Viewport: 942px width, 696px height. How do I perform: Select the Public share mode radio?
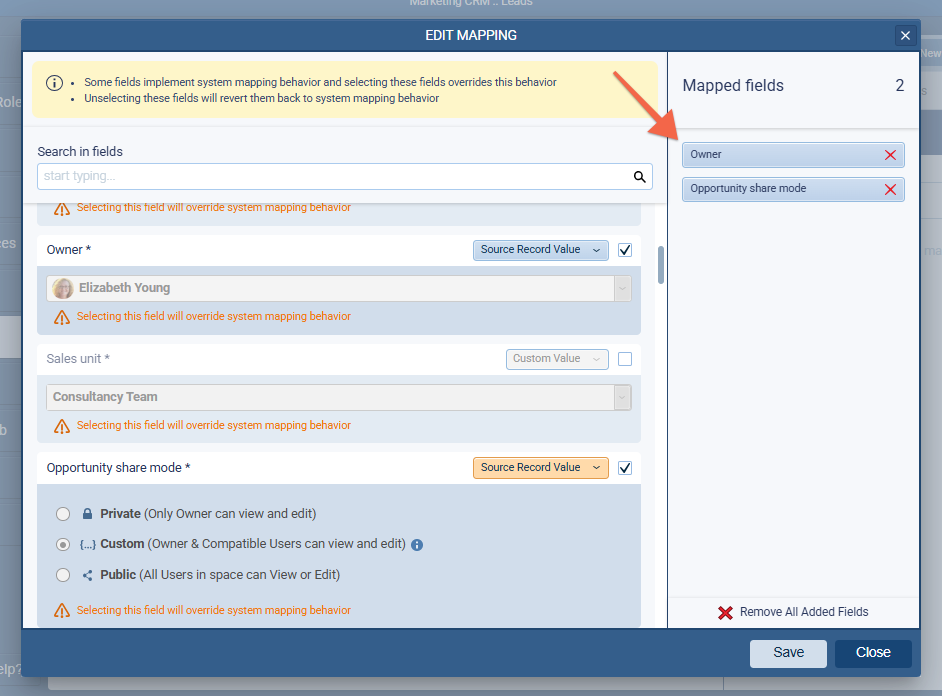(63, 575)
